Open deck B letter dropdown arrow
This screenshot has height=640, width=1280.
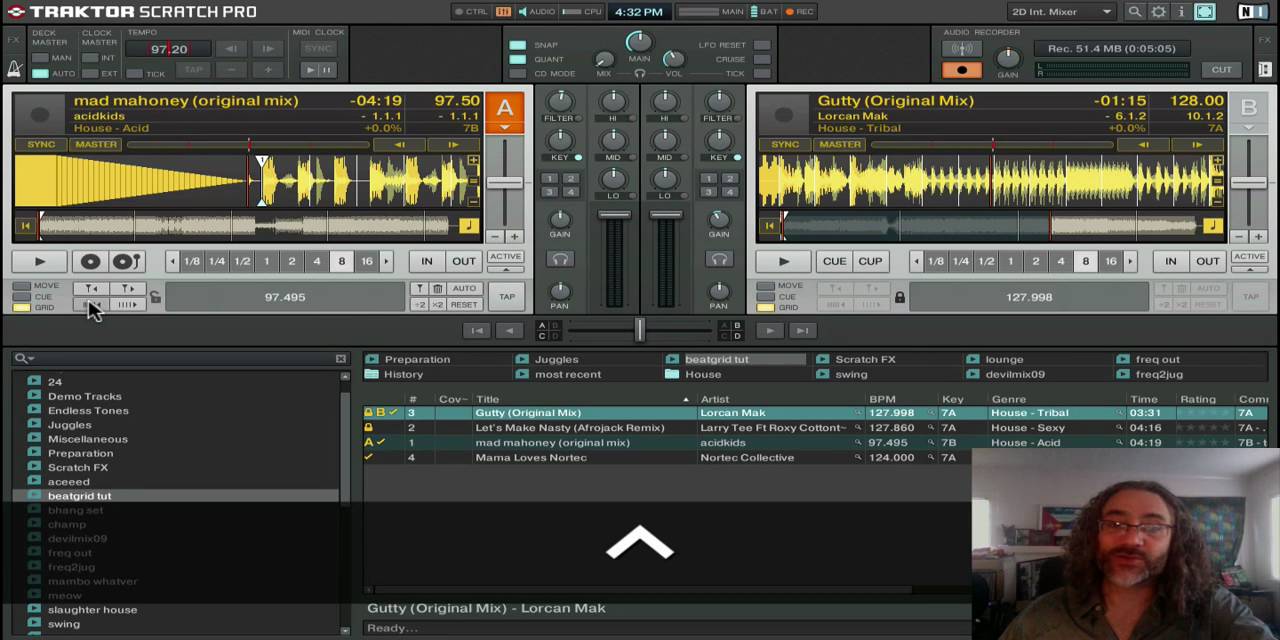1249,127
